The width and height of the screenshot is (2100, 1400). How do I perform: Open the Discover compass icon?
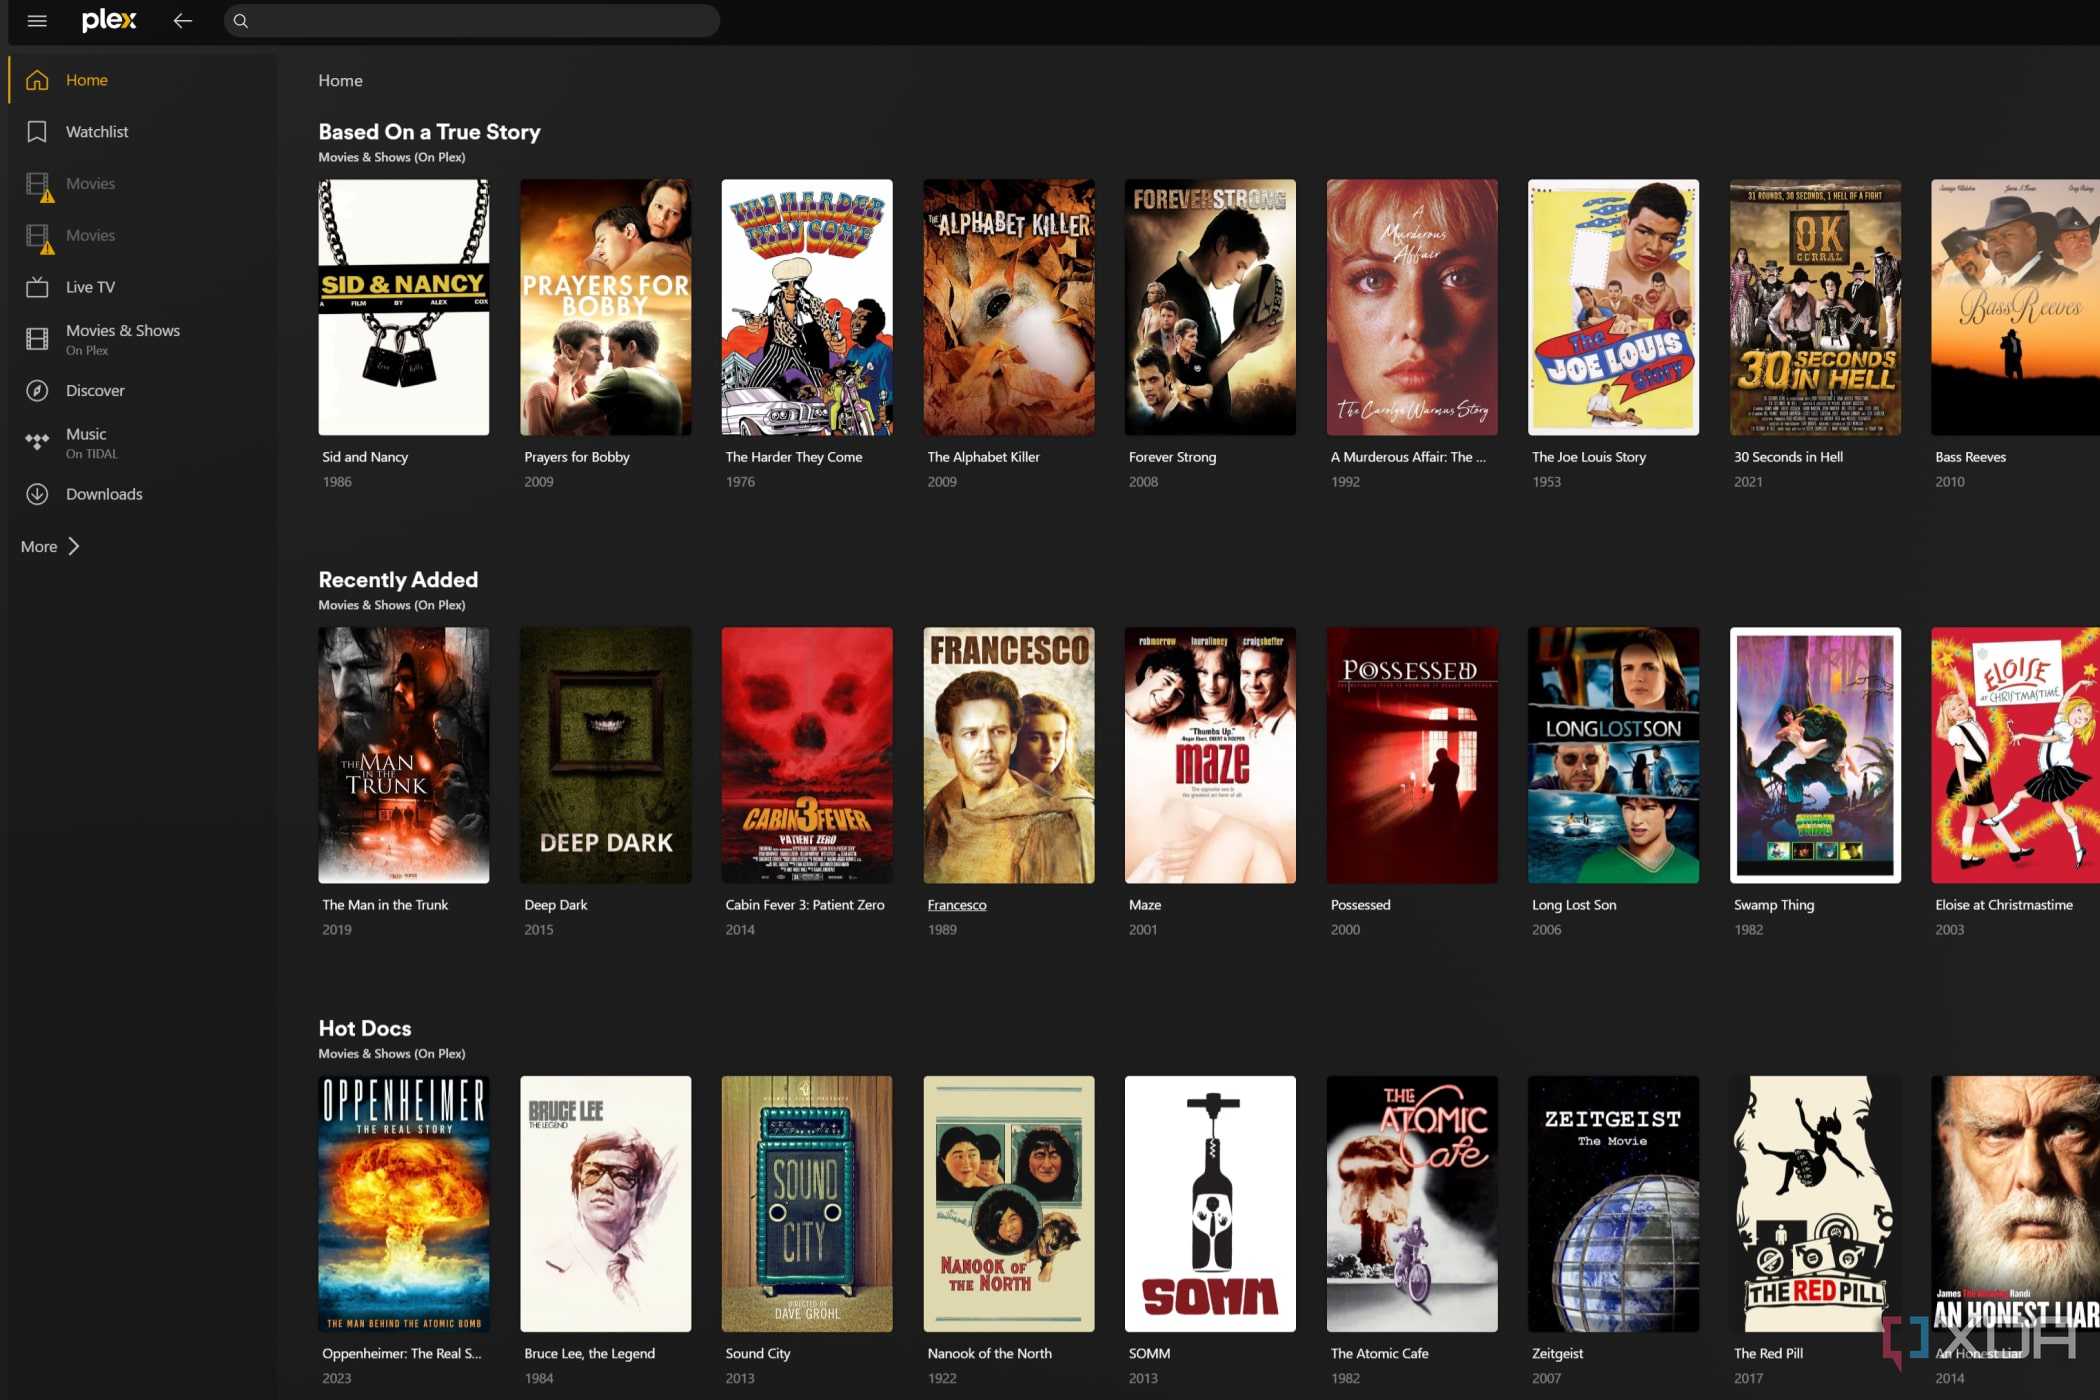pyautogui.click(x=37, y=391)
